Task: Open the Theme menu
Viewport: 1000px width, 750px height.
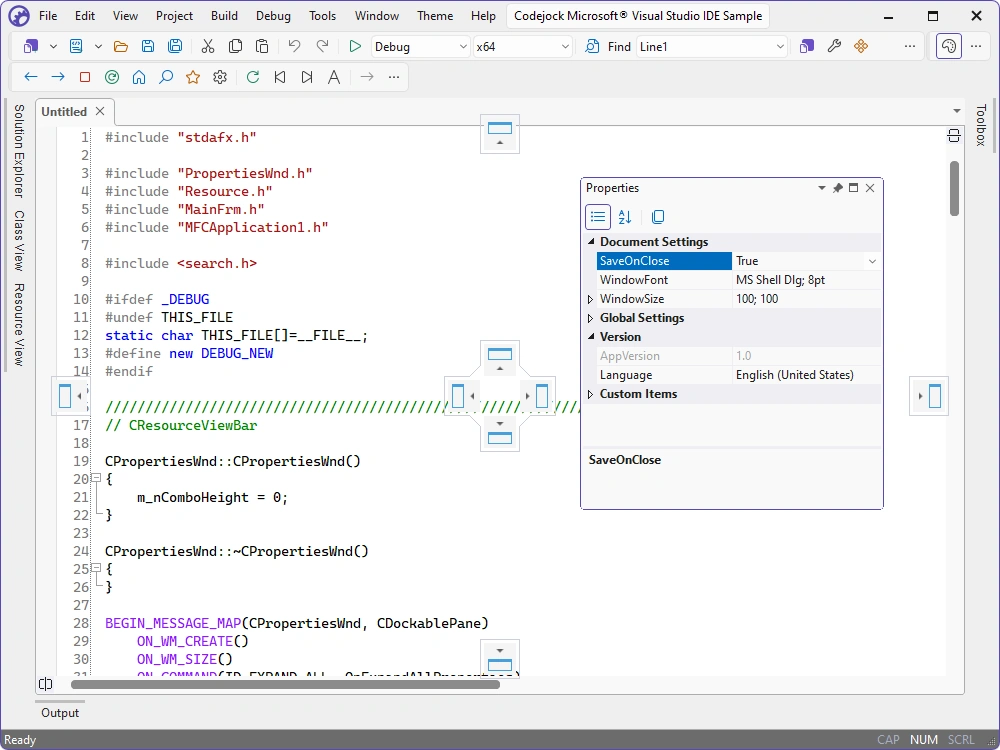Action: click(435, 16)
